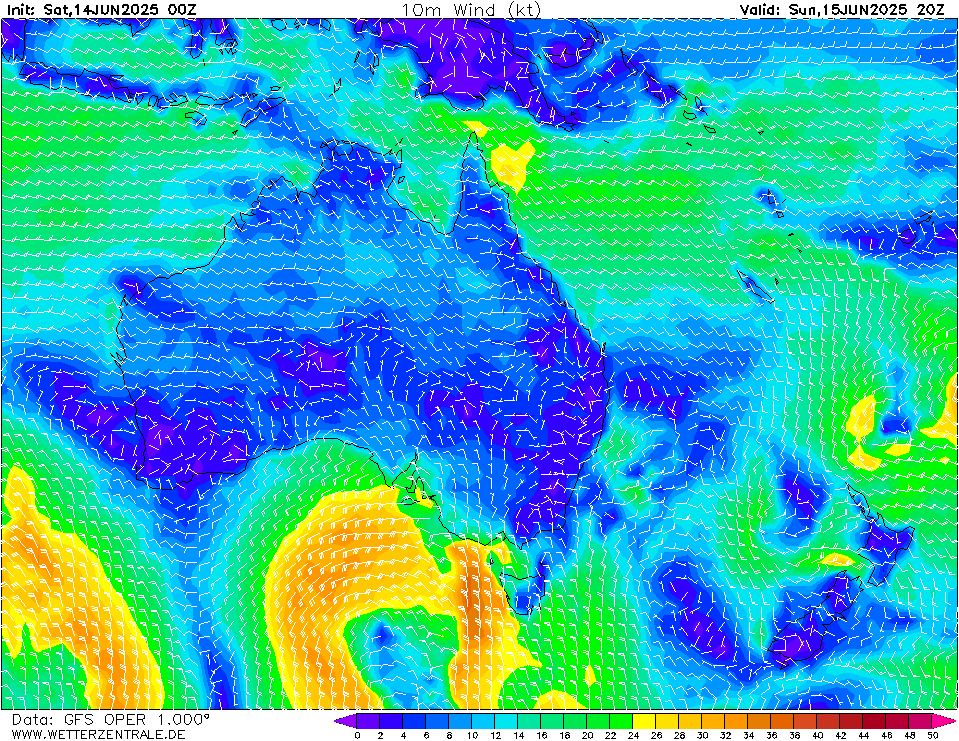This screenshot has width=959, height=741.
Task: Click the legend label '40'
Action: tap(817, 735)
